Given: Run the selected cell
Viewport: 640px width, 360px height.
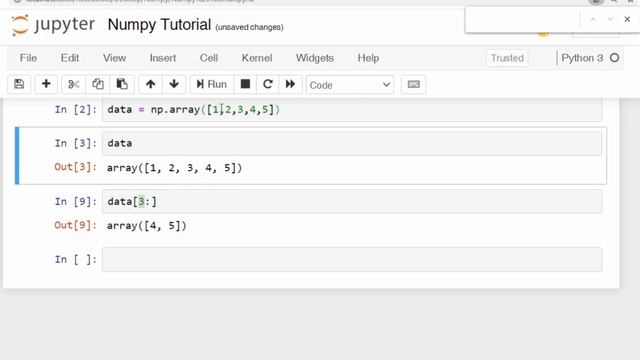Looking at the screenshot, I should pyautogui.click(x=211, y=84).
